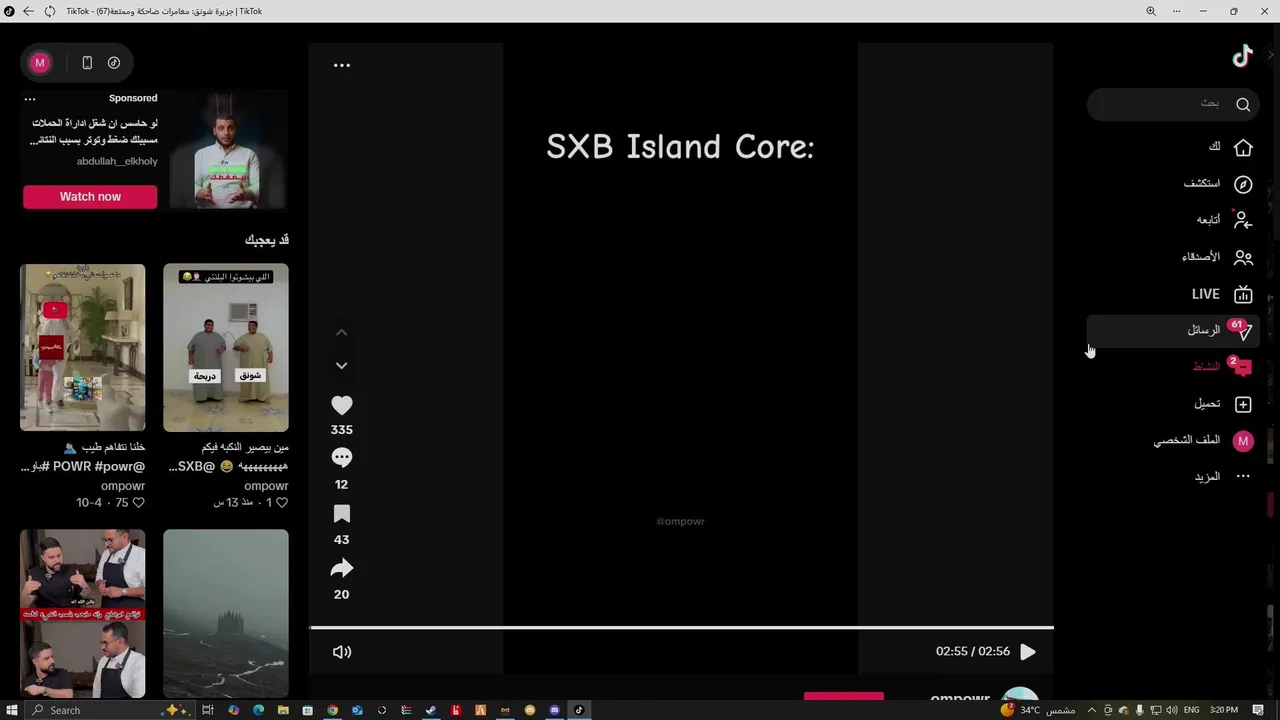Select أتابعه Following menu item
The height and width of the screenshot is (720, 1280).
tap(1208, 220)
